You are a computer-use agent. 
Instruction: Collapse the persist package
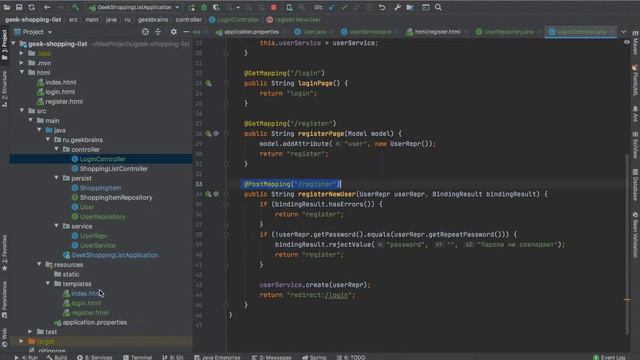pos(57,178)
